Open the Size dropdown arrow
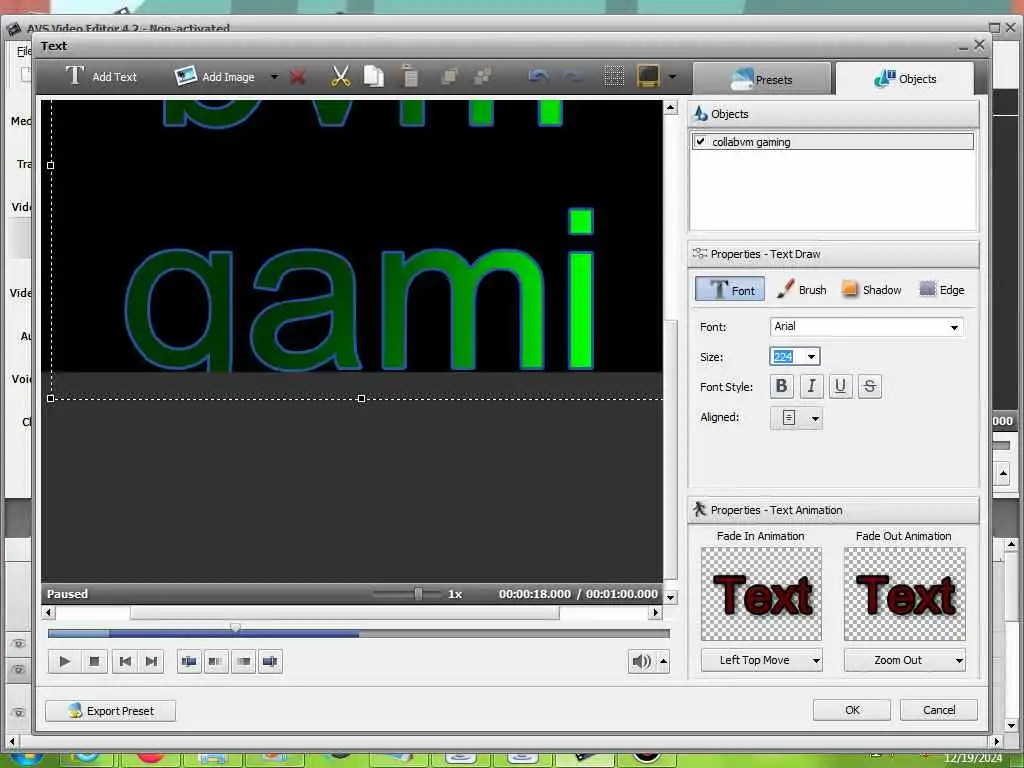The width and height of the screenshot is (1024, 768). tap(811, 357)
